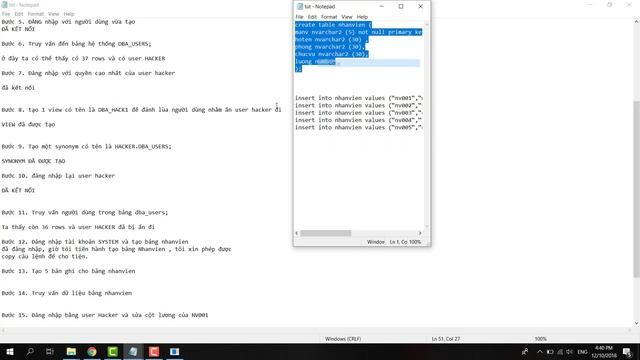Click left scroll arrow in front Notepad

pyautogui.click(x=297, y=233)
